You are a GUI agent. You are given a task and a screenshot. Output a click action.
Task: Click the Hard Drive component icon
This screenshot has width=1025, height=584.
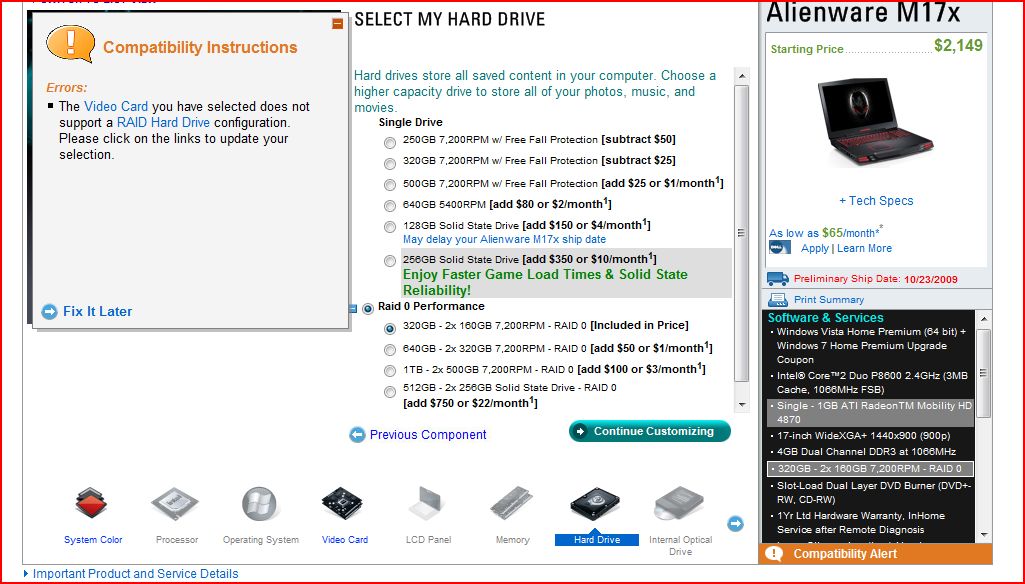coord(595,504)
